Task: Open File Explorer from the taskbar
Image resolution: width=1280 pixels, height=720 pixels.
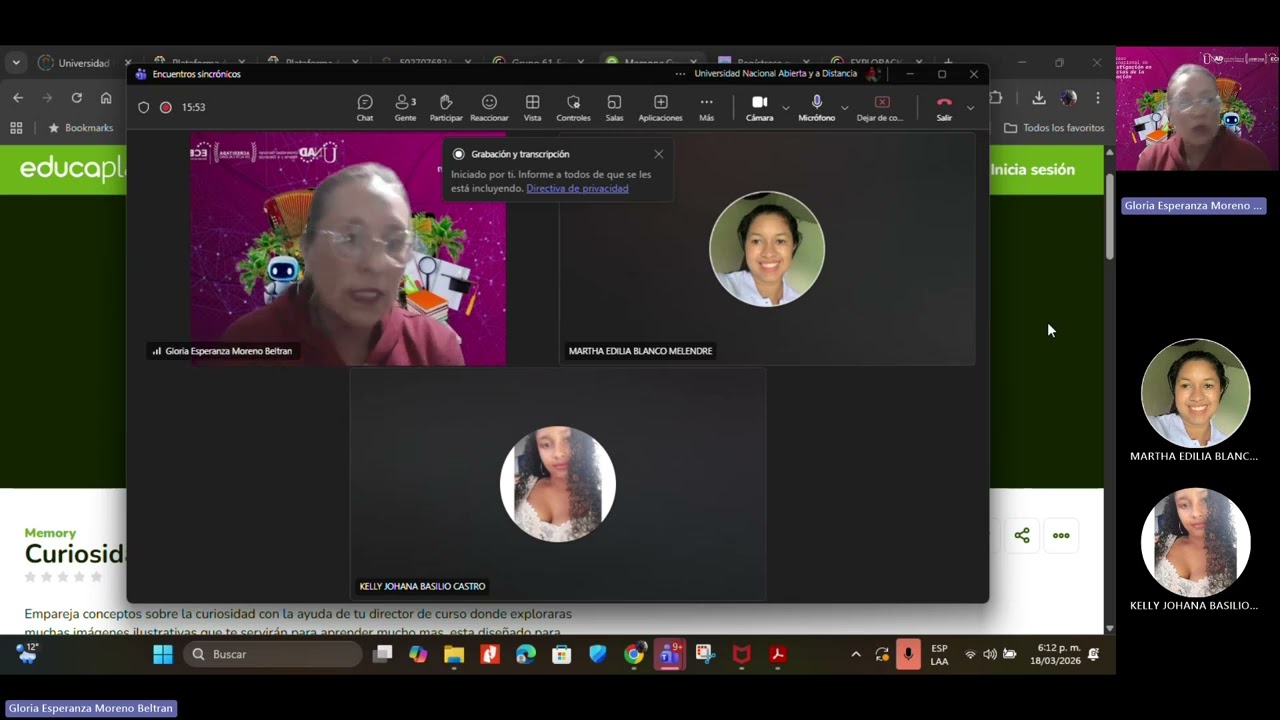Action: (454, 654)
